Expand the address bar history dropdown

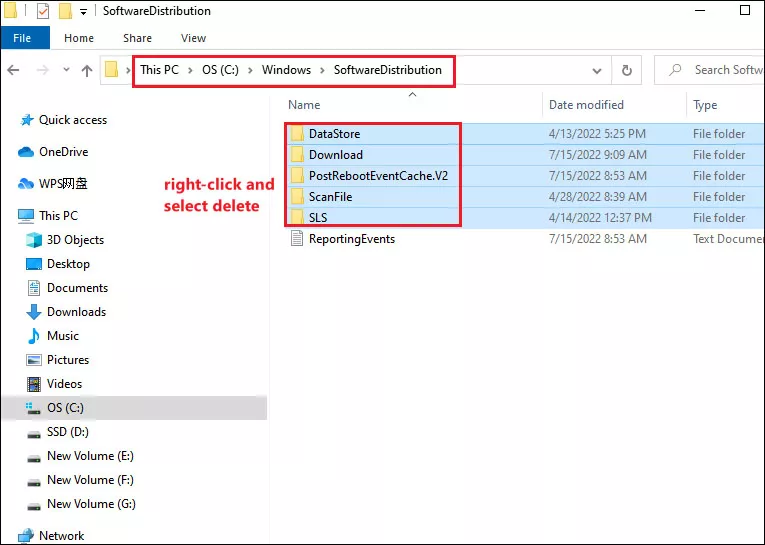point(596,71)
